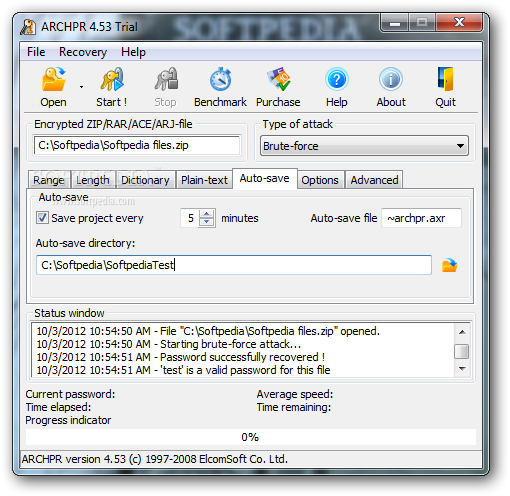
Task: Click the status window scroll down arrow
Action: coord(462,369)
